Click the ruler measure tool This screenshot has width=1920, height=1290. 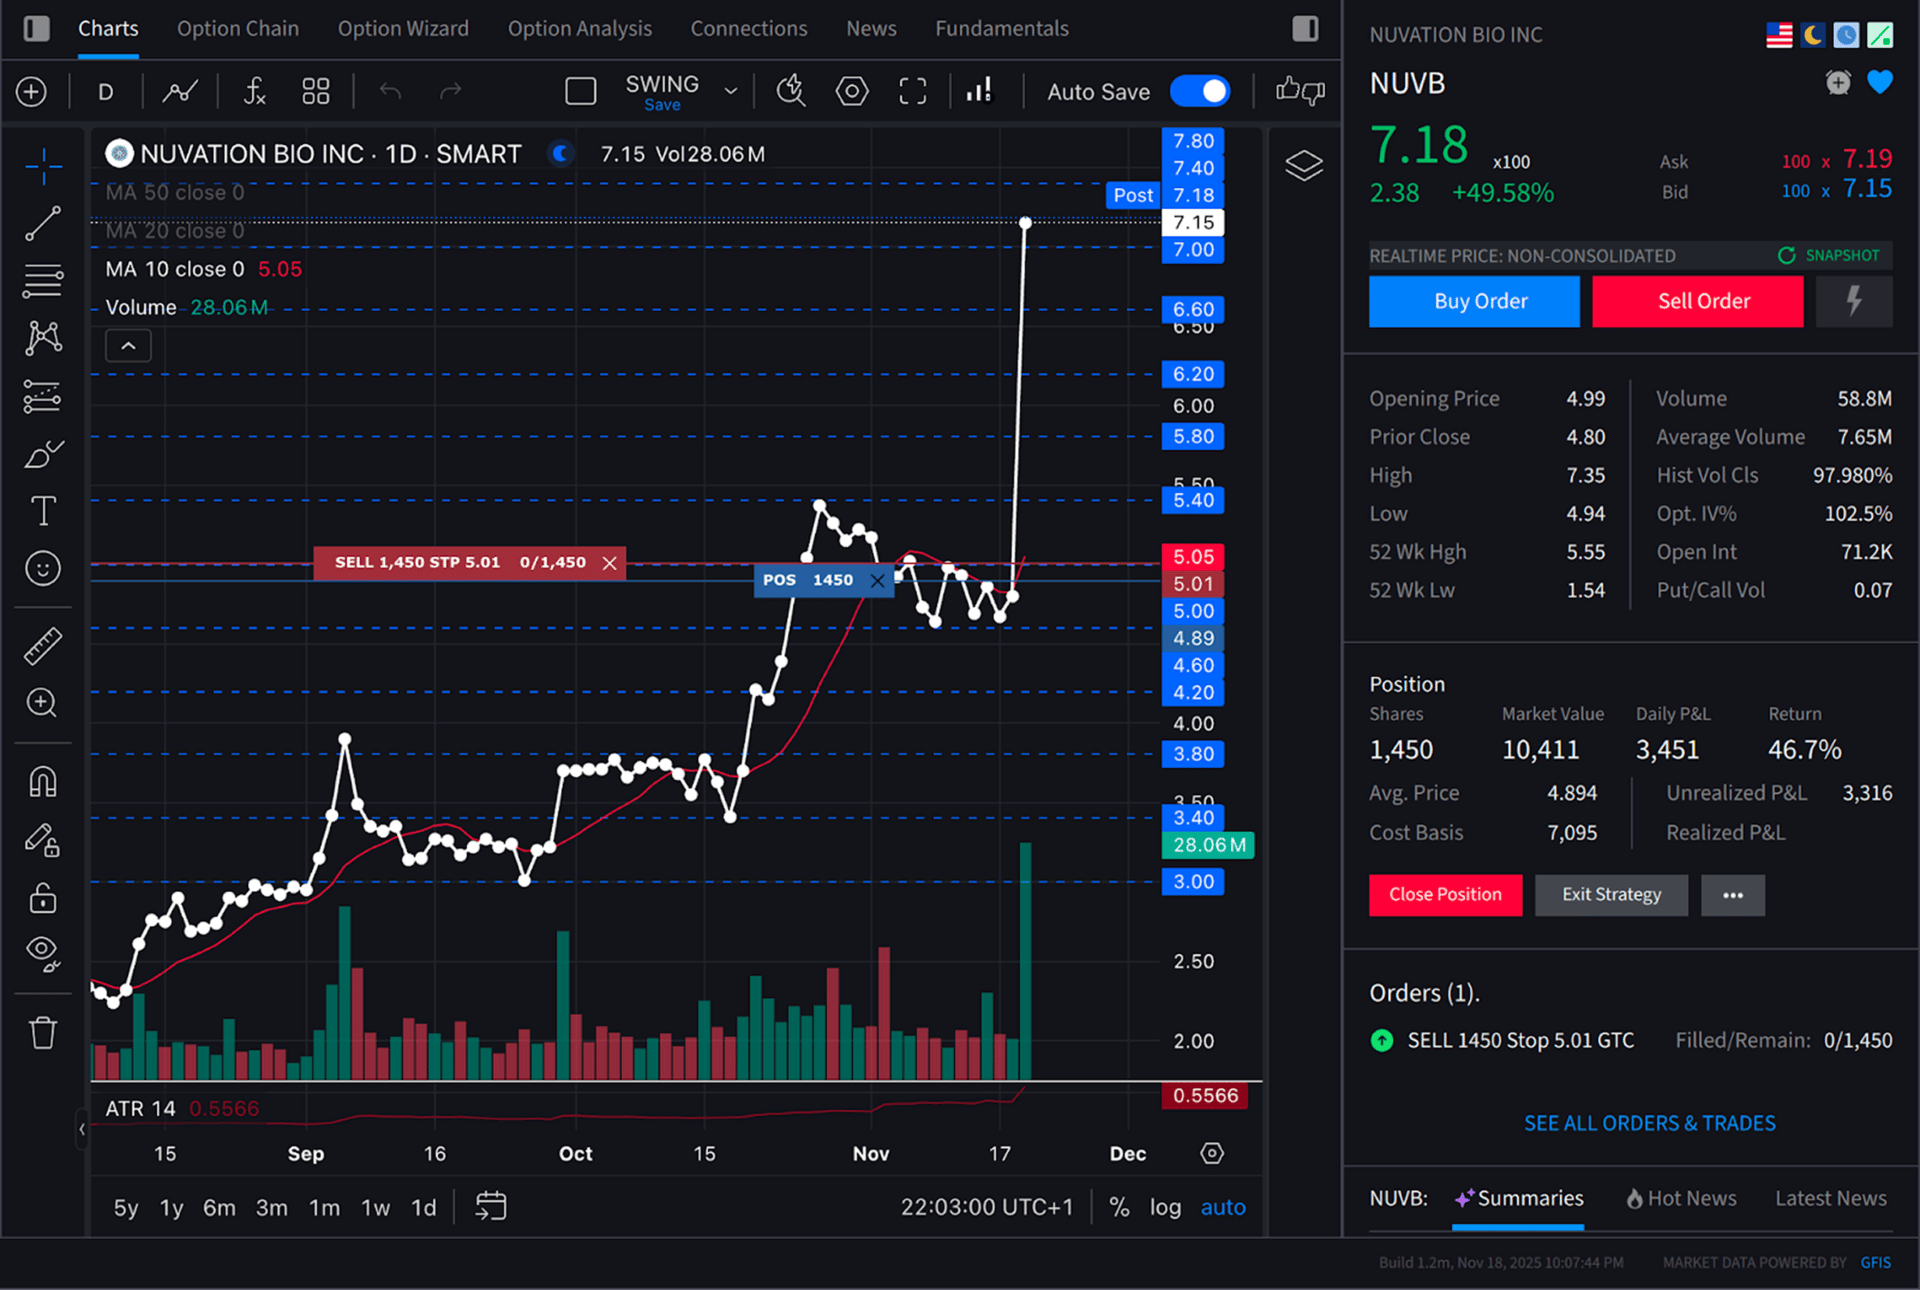pos(43,646)
